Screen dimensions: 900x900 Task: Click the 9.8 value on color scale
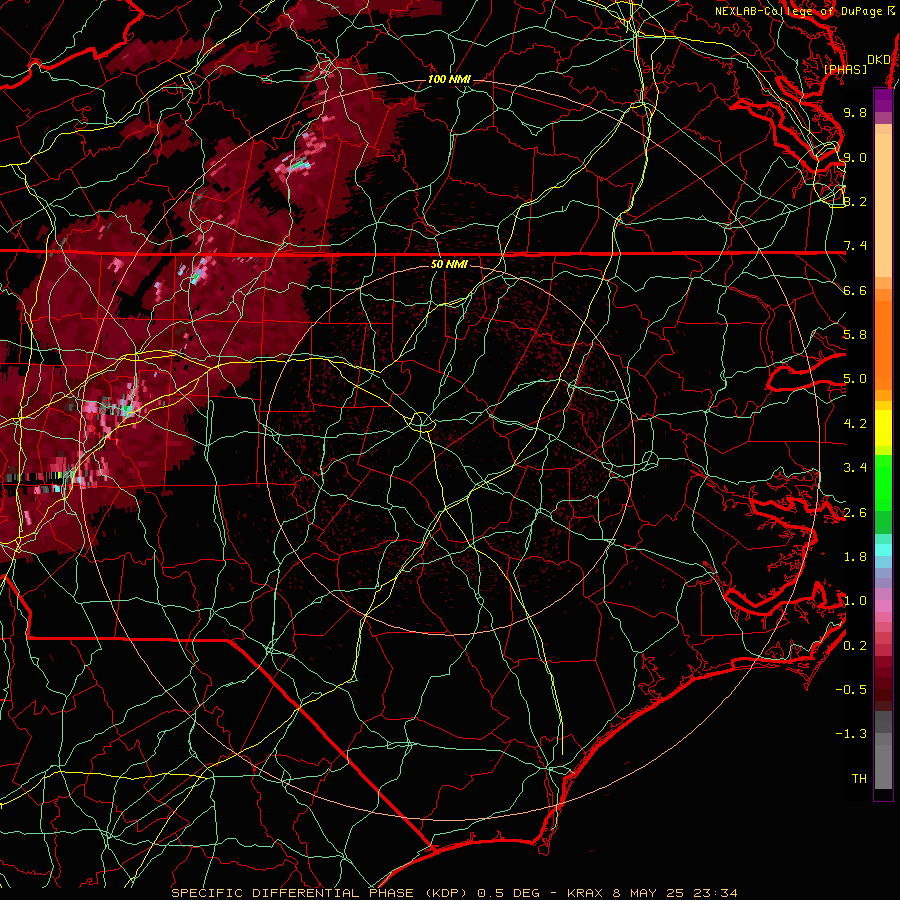point(855,112)
